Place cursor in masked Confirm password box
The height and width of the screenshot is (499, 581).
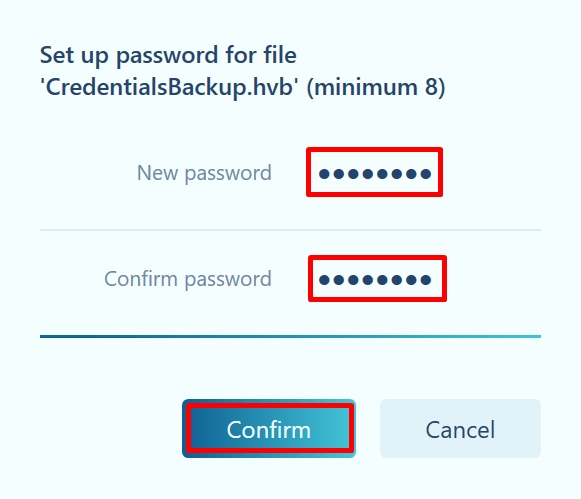click(377, 279)
